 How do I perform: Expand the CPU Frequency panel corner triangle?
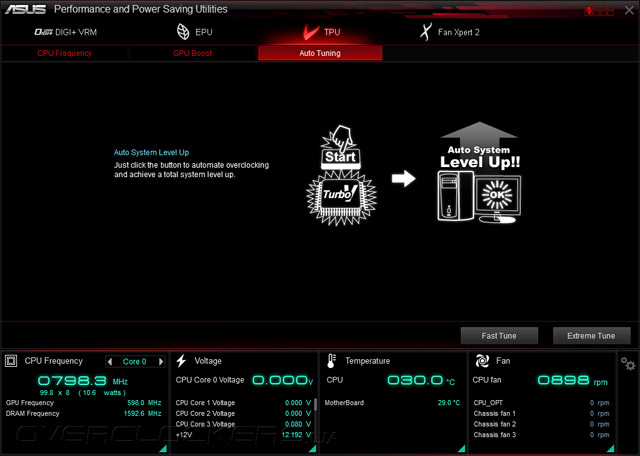coord(163,449)
